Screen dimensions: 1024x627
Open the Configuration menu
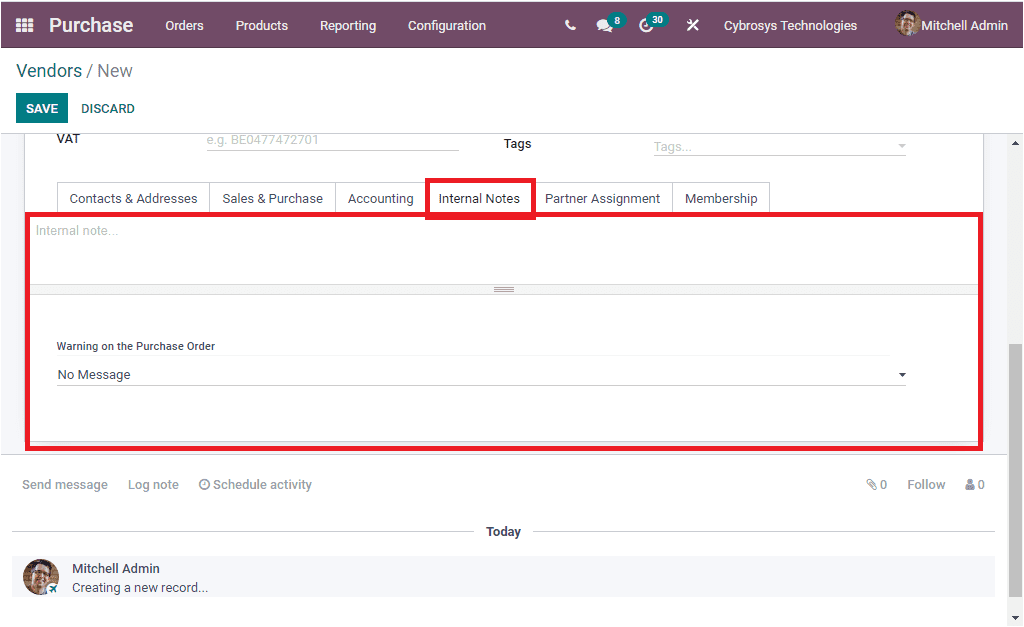click(446, 26)
